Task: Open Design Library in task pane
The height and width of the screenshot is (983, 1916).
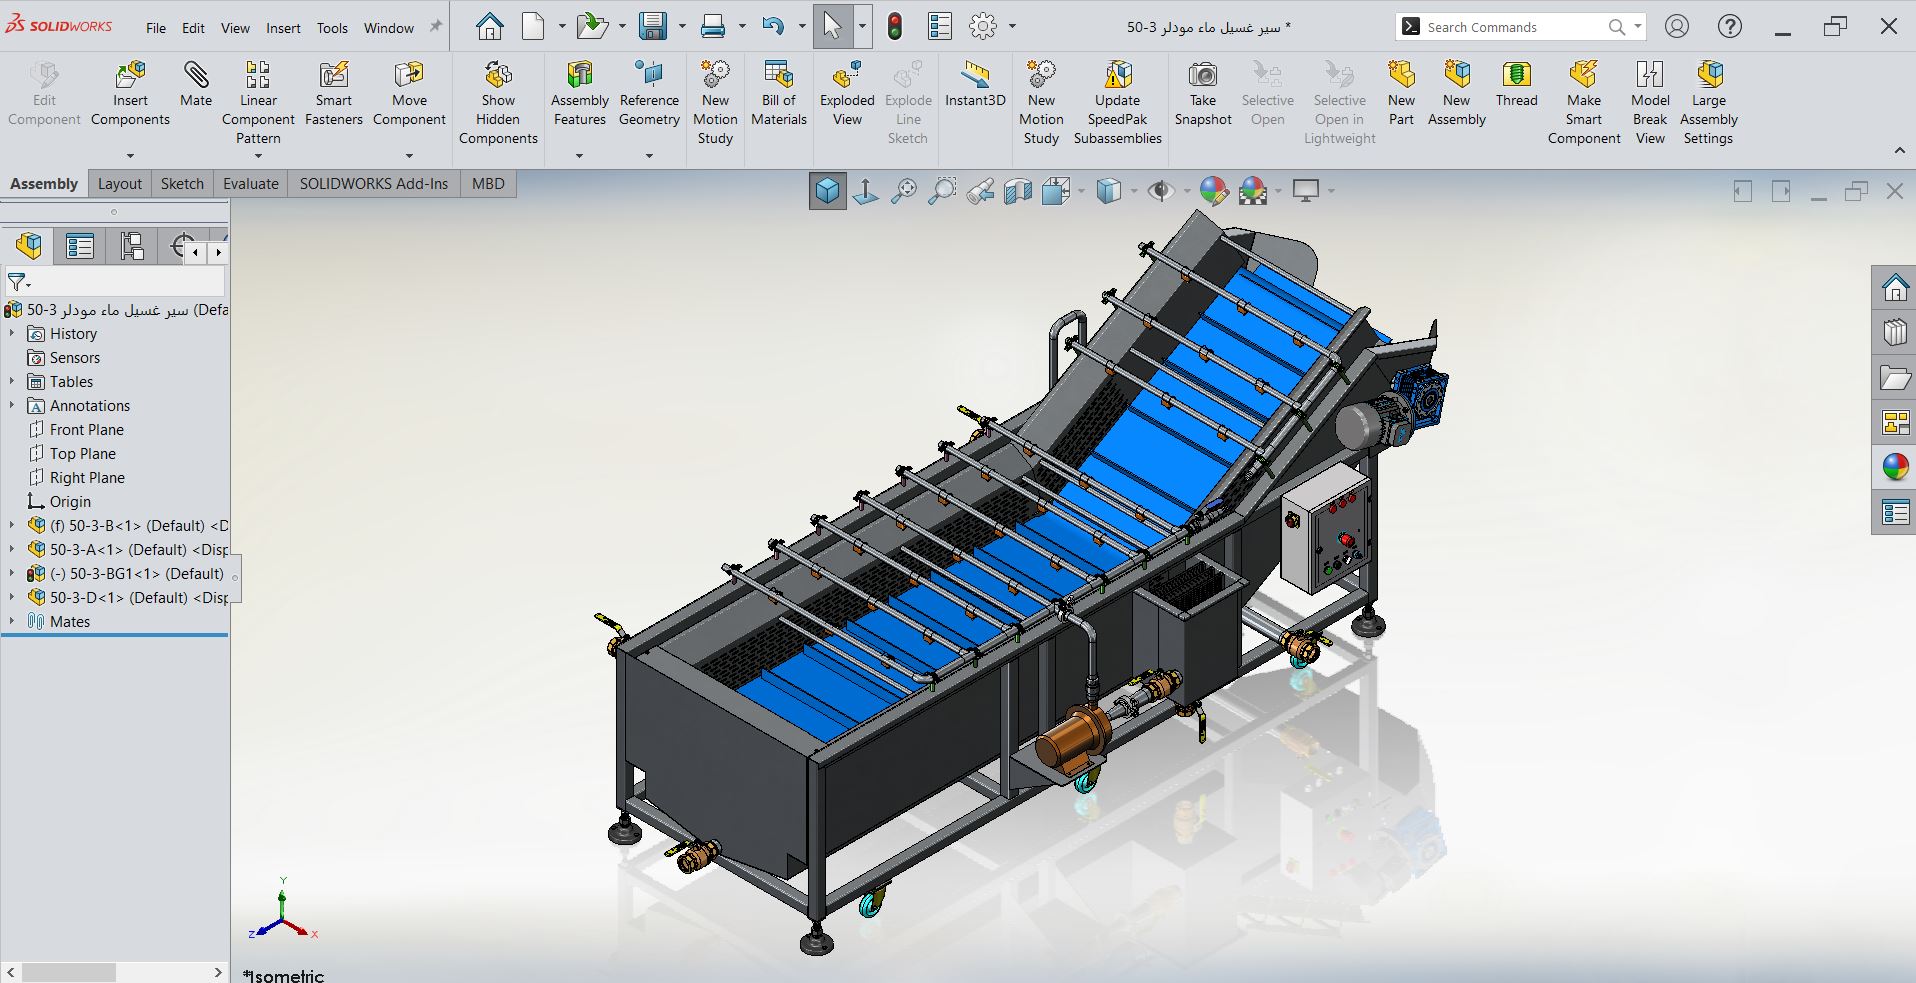Action: pos(1895,333)
